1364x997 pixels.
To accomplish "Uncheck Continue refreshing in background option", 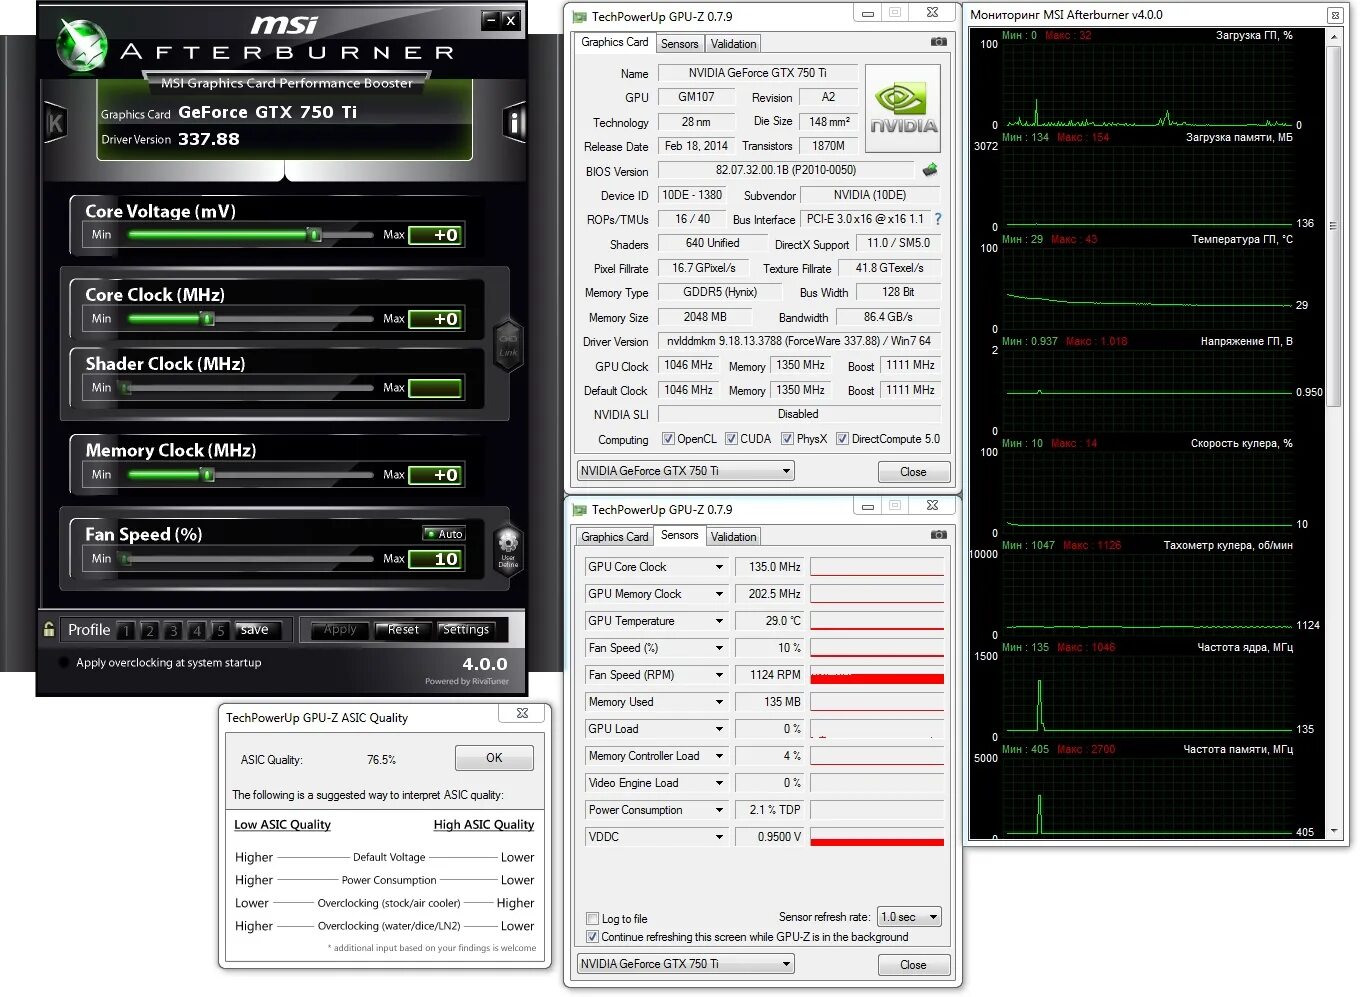I will 592,937.
